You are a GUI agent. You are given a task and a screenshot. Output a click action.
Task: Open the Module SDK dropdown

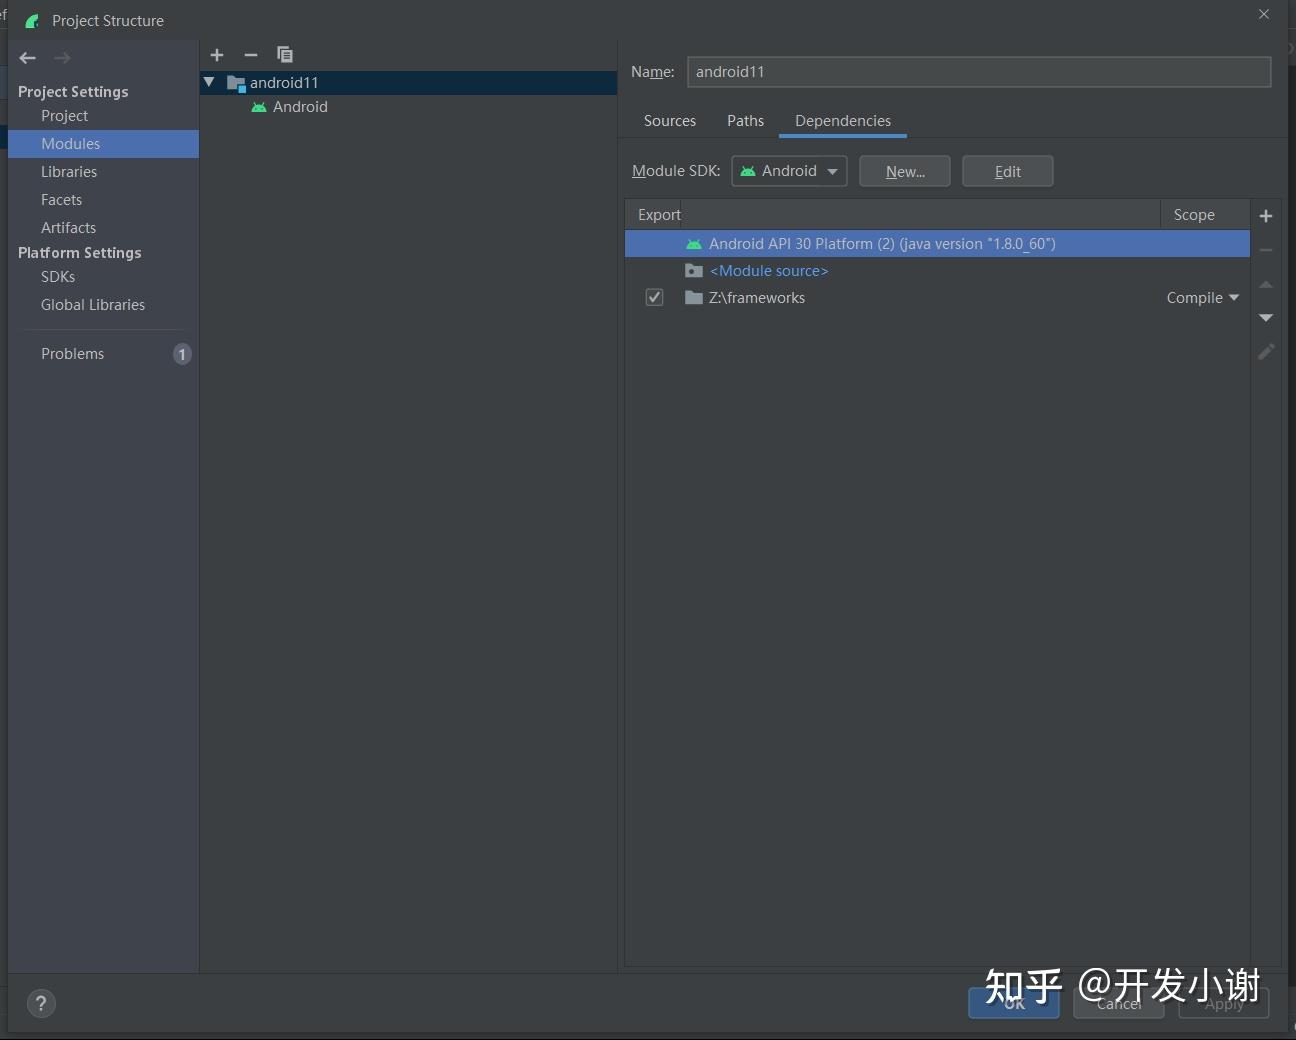[x=789, y=171]
